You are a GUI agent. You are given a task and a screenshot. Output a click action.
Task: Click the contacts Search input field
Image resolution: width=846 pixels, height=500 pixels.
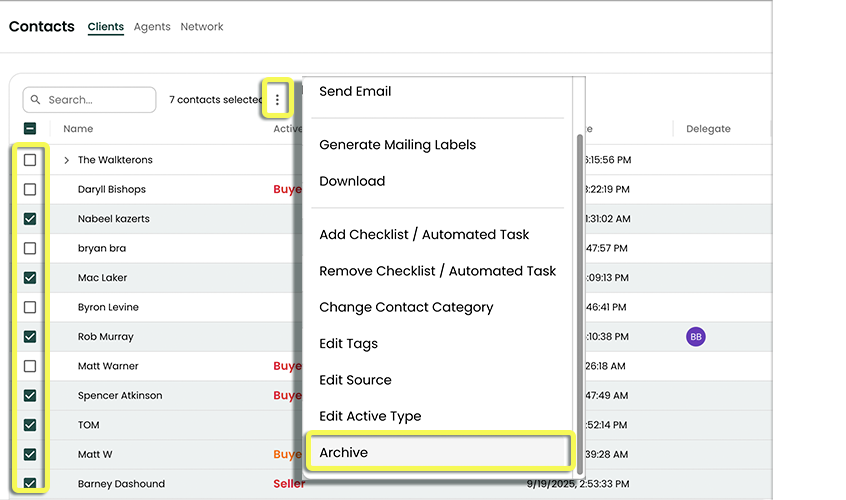[98, 100]
